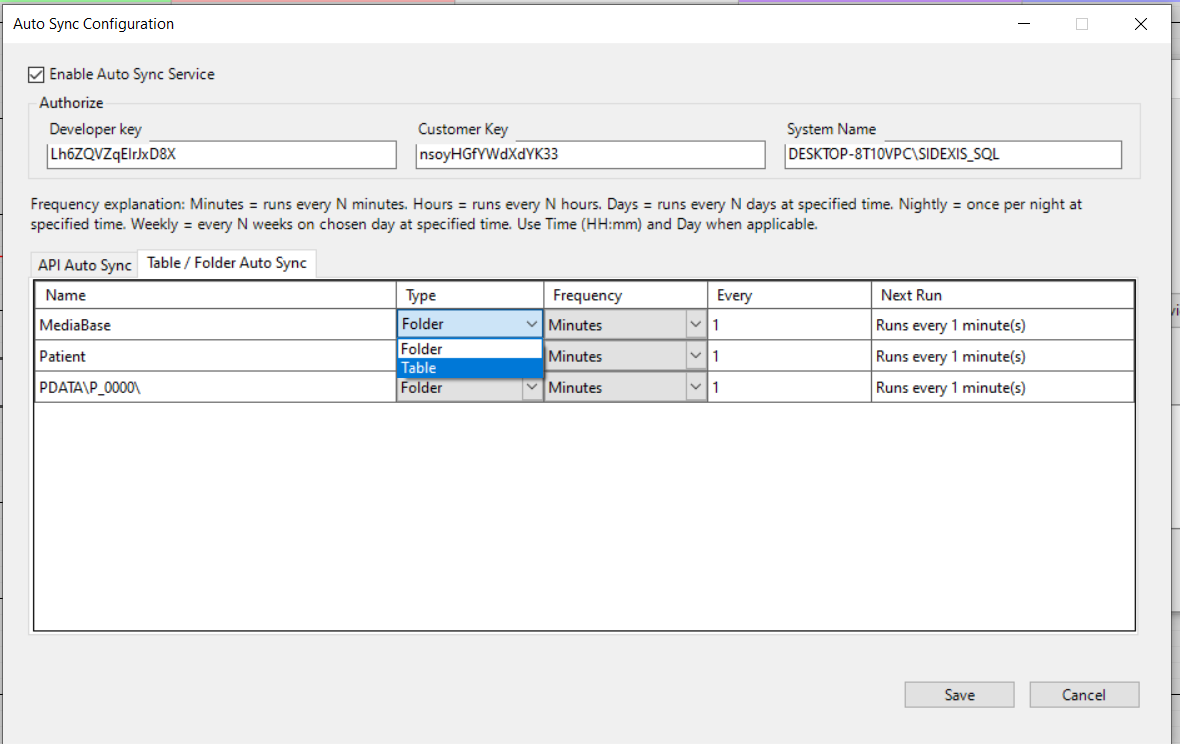Image resolution: width=1180 pixels, height=744 pixels.
Task: Click the MediaBase name cell
Action: click(x=215, y=325)
